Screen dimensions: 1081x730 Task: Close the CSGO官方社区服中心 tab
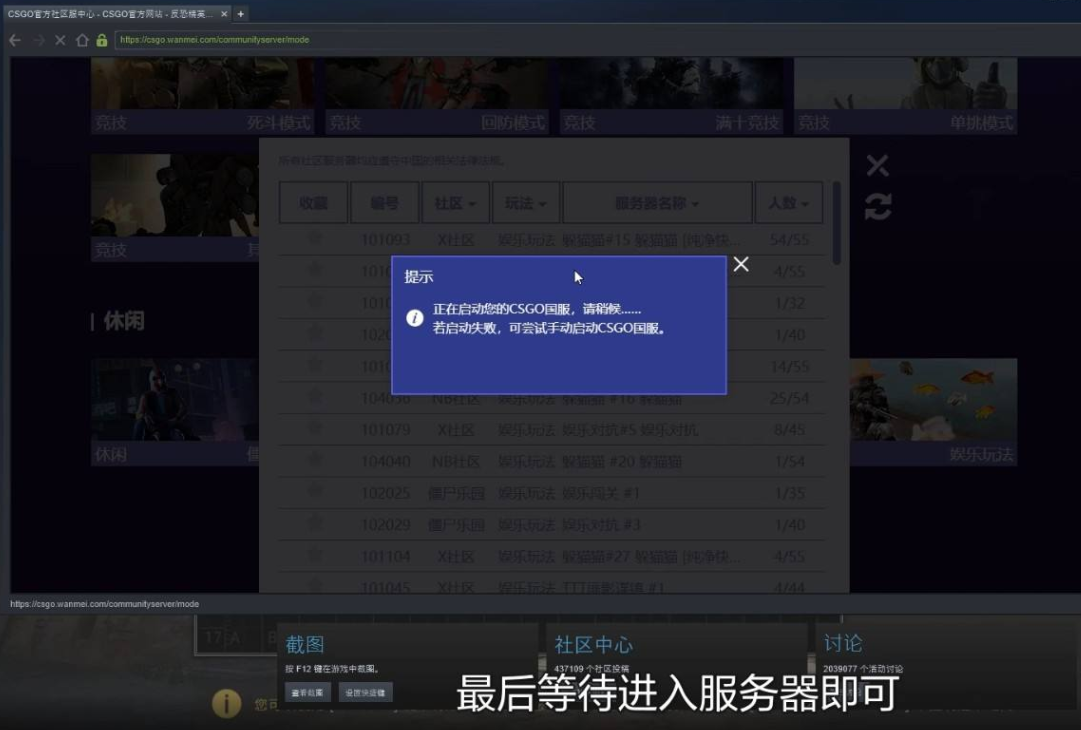(x=224, y=14)
